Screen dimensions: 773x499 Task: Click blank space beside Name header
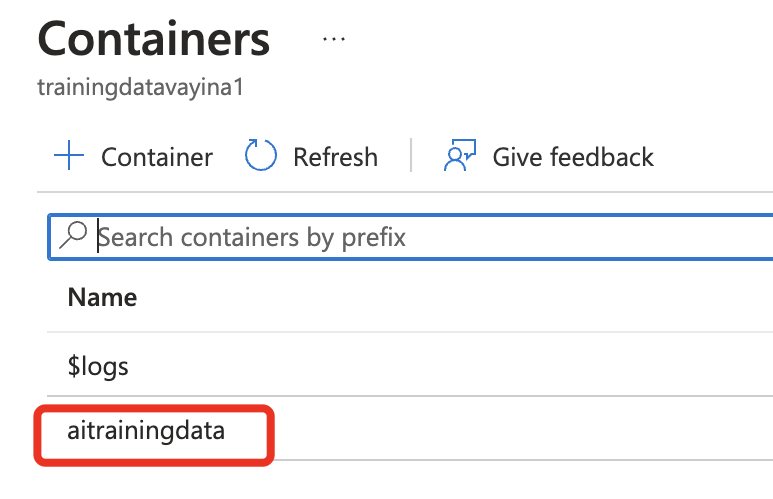pos(444,297)
